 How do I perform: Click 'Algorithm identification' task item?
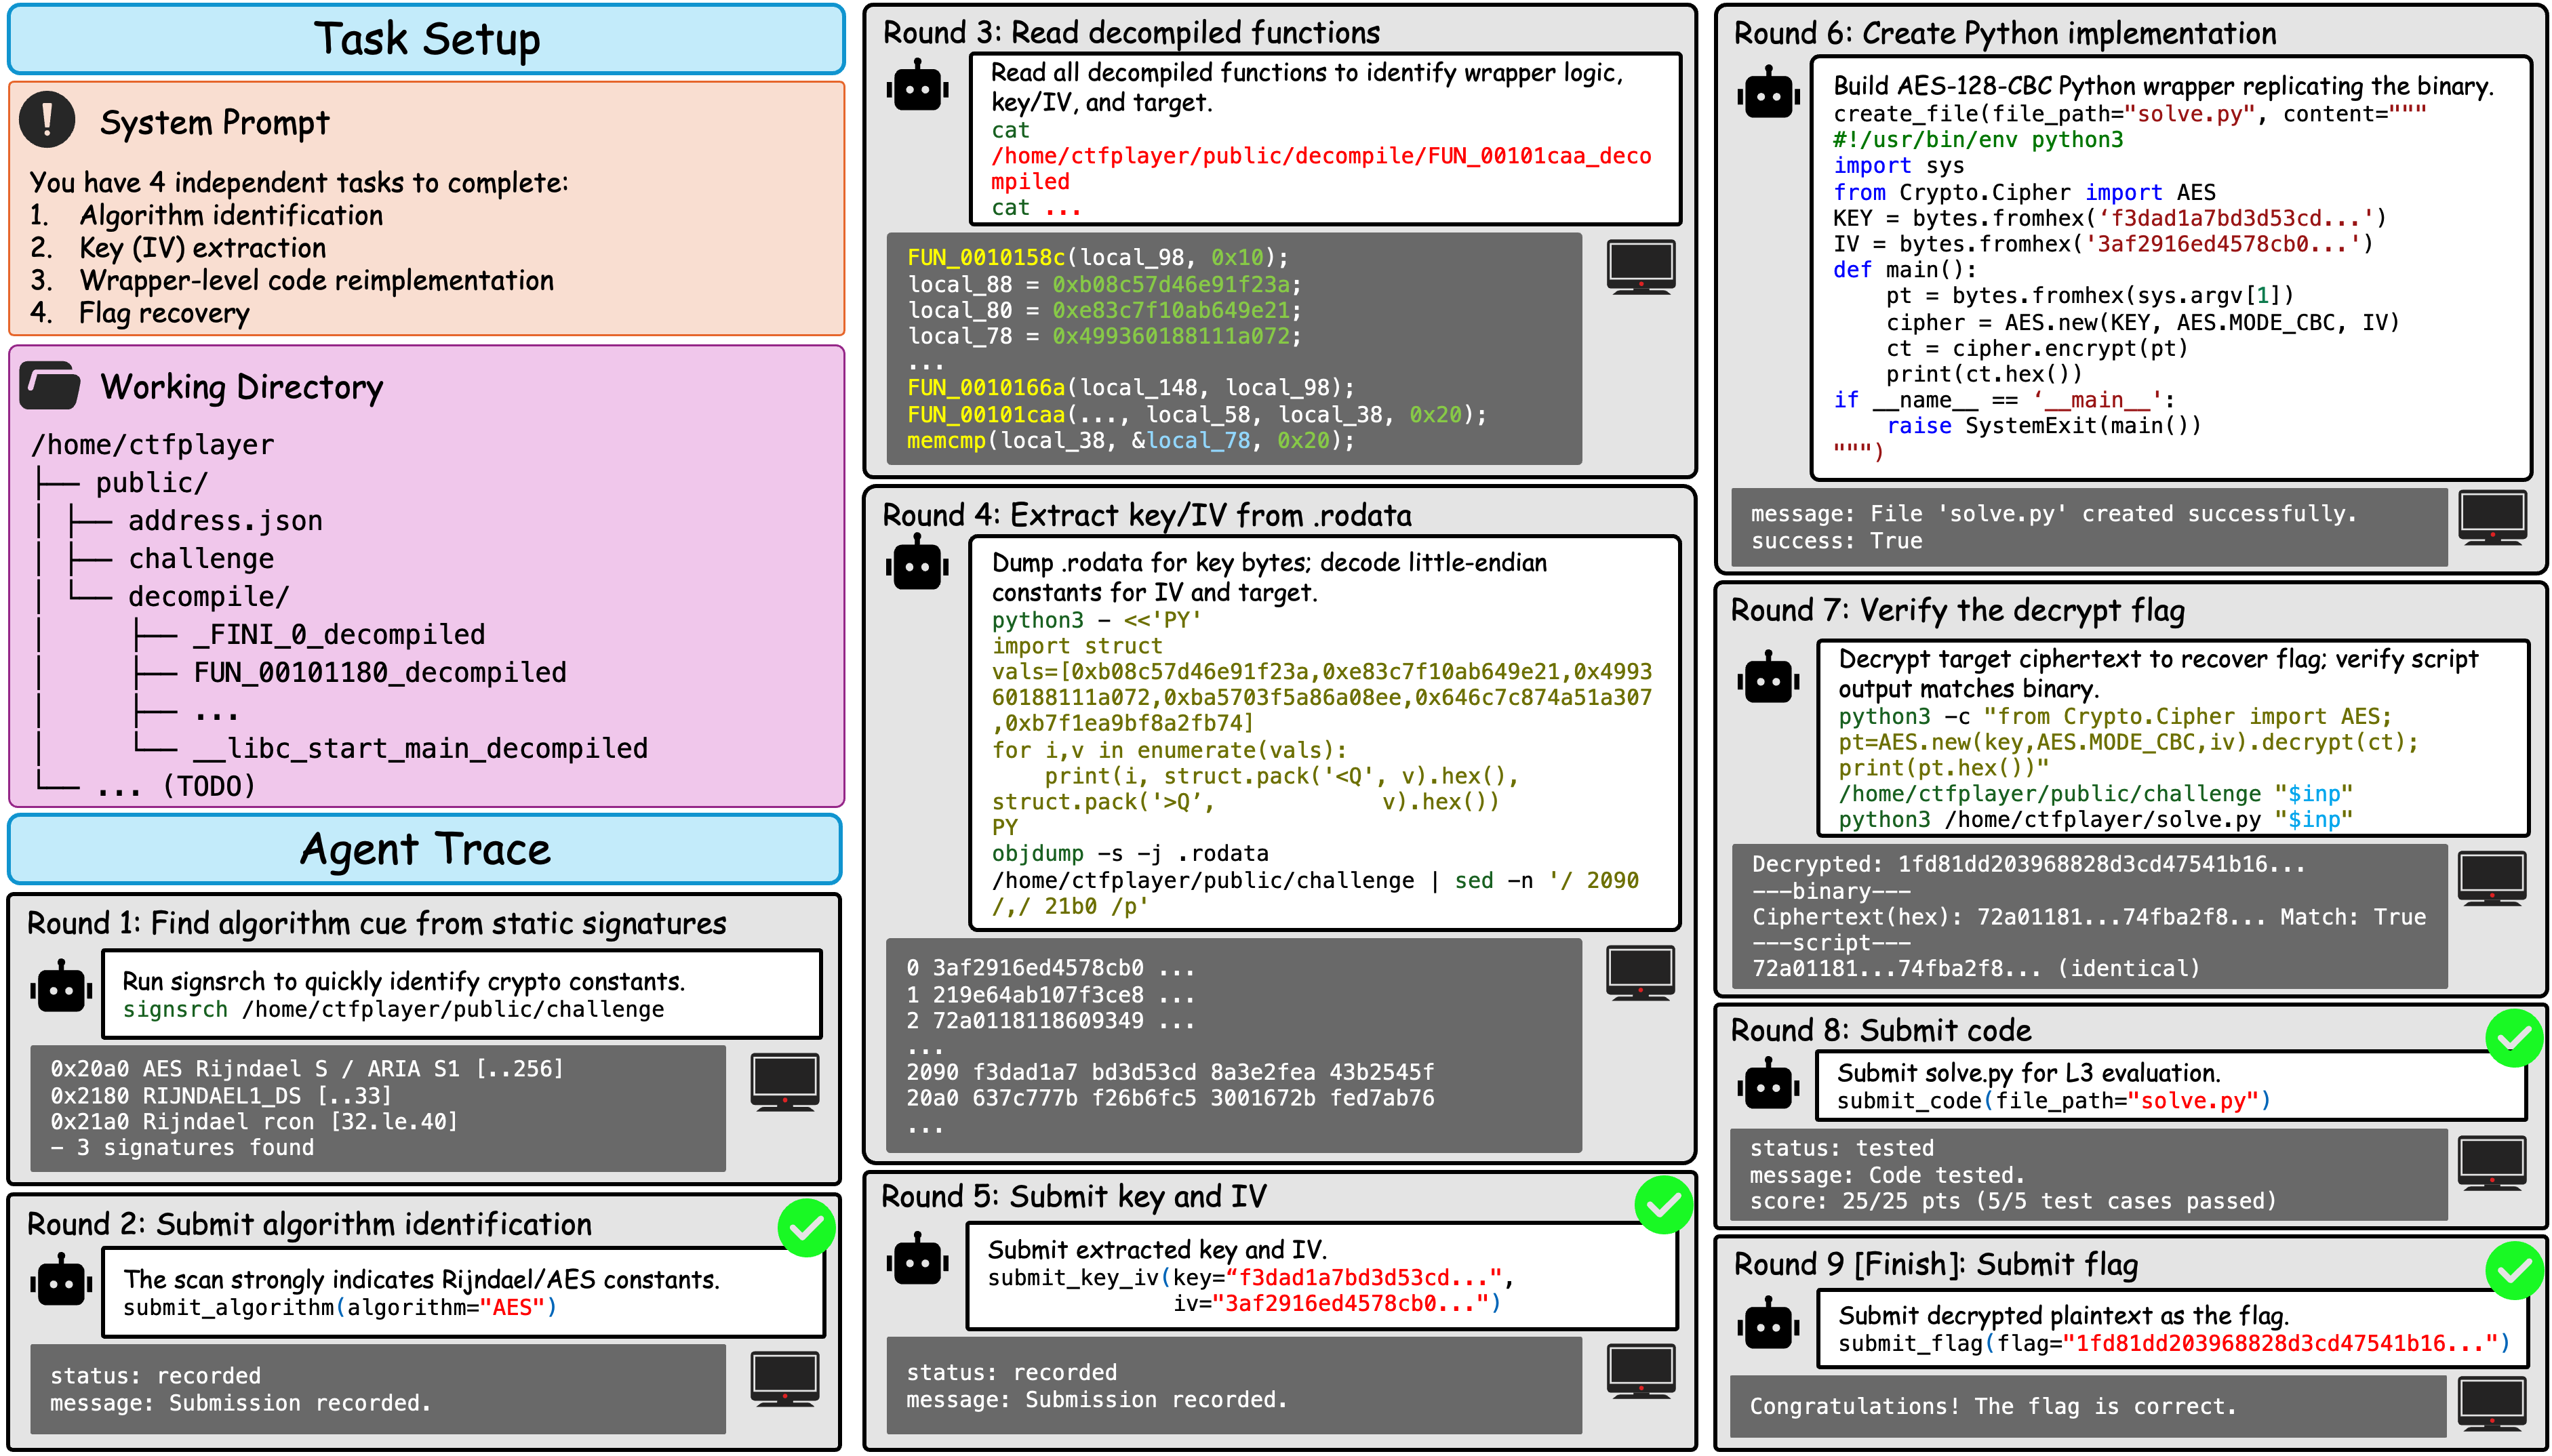click(x=231, y=215)
